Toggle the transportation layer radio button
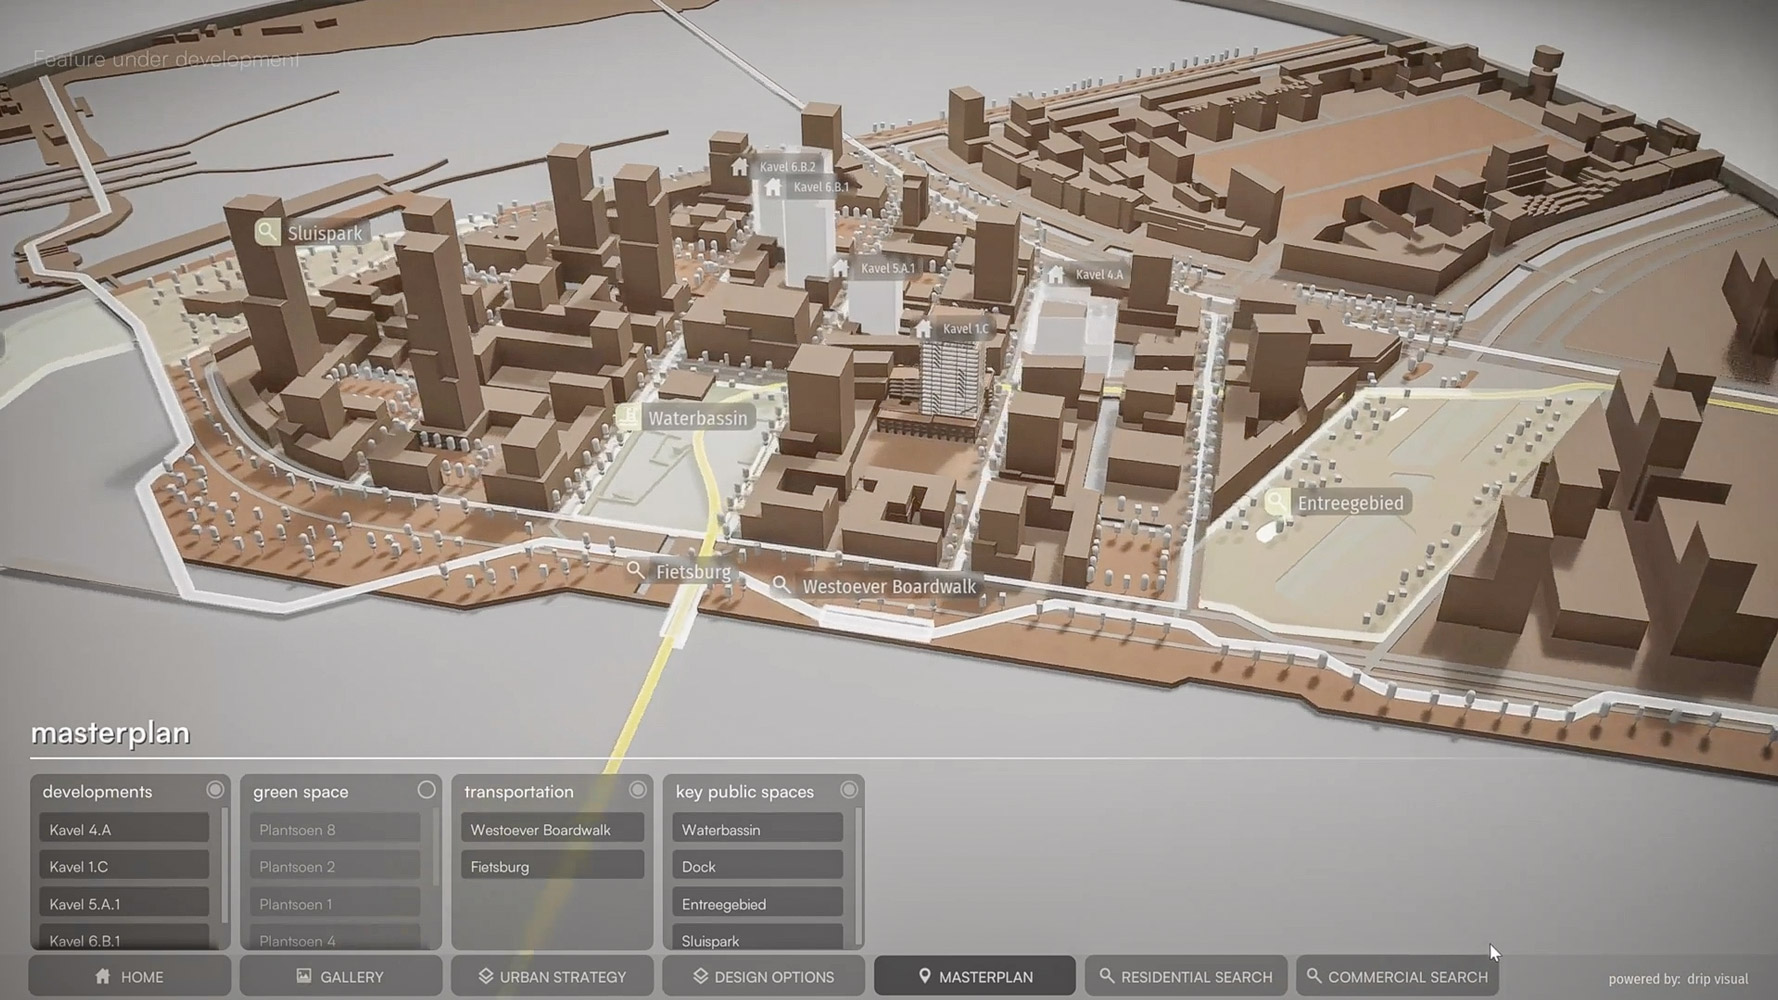This screenshot has height=1000, width=1778. click(x=637, y=790)
